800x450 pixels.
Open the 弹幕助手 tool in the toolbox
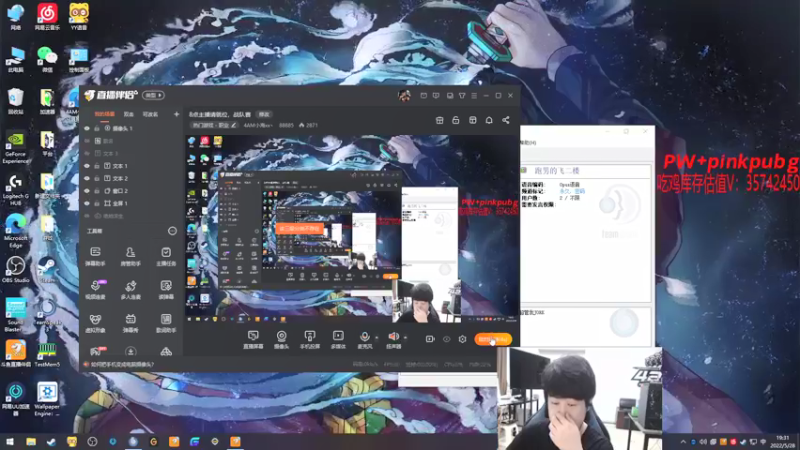(x=95, y=256)
